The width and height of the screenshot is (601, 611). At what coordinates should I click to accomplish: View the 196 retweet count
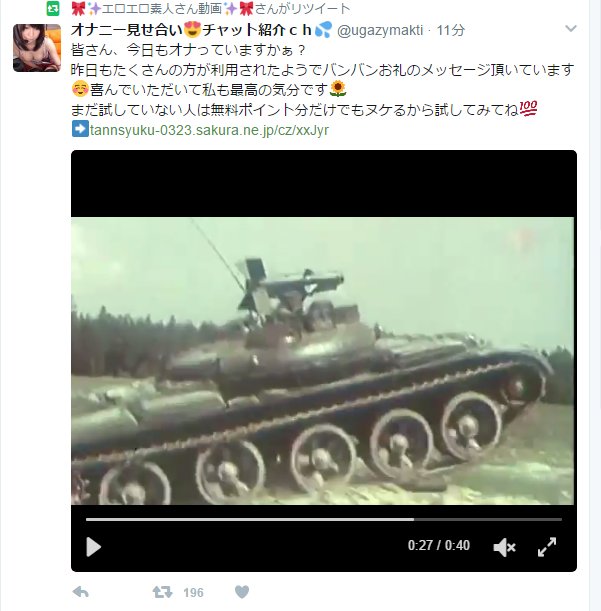point(193,593)
